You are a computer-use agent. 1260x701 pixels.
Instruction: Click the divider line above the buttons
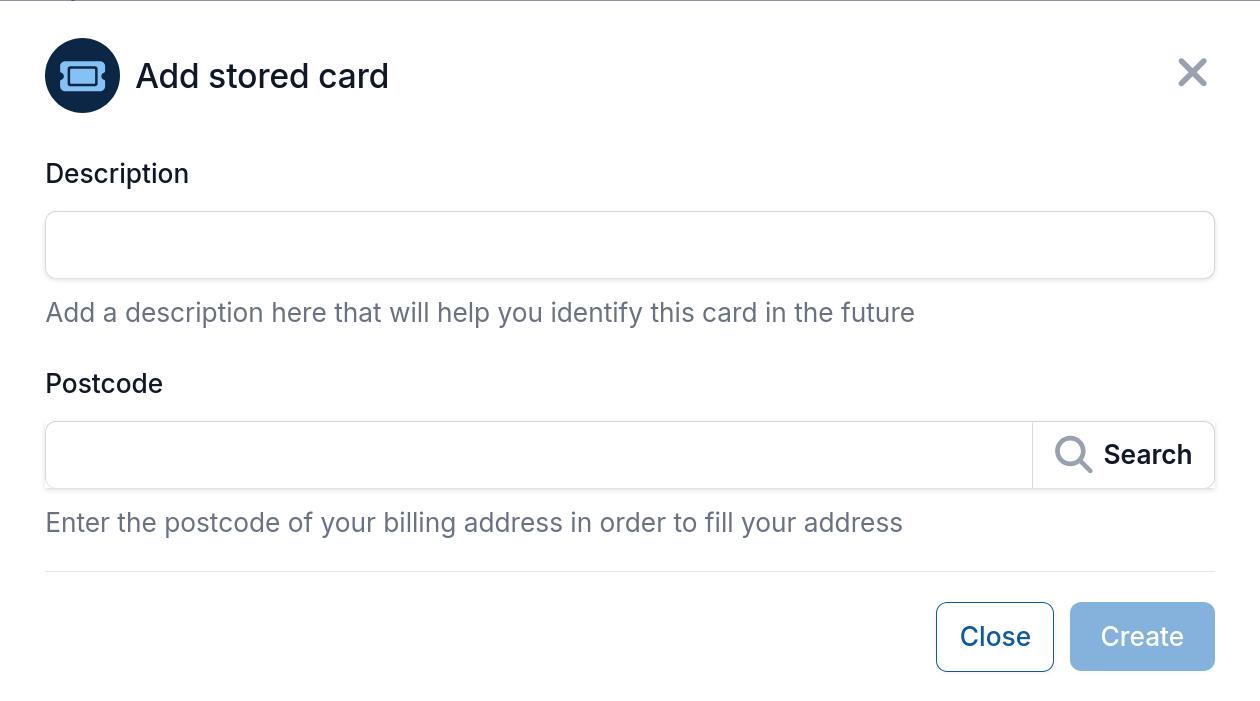point(629,572)
